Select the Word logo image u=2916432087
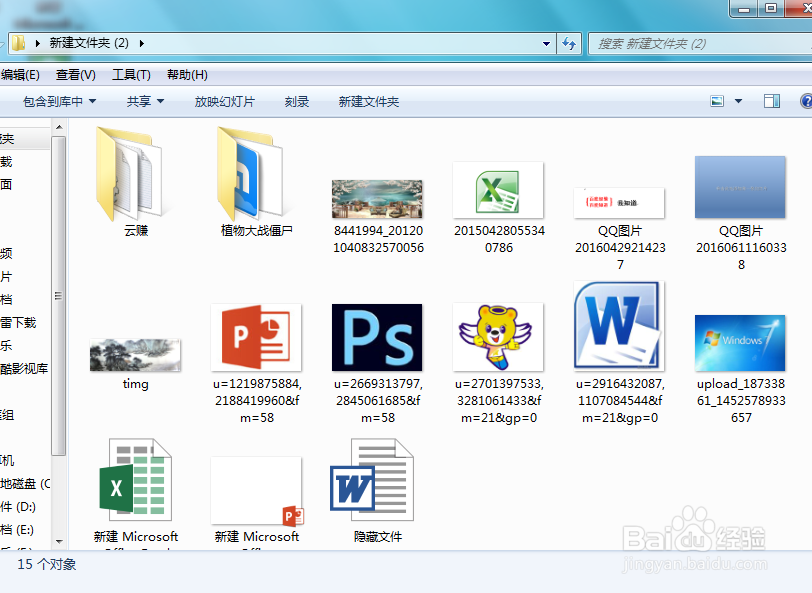Image resolution: width=812 pixels, height=593 pixels. click(x=619, y=326)
